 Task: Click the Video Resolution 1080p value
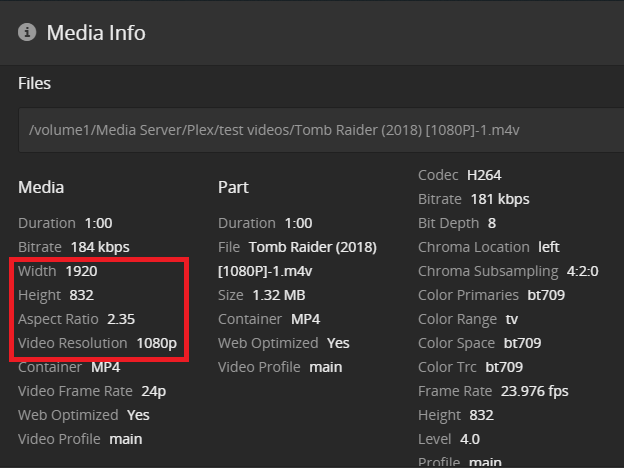157,343
